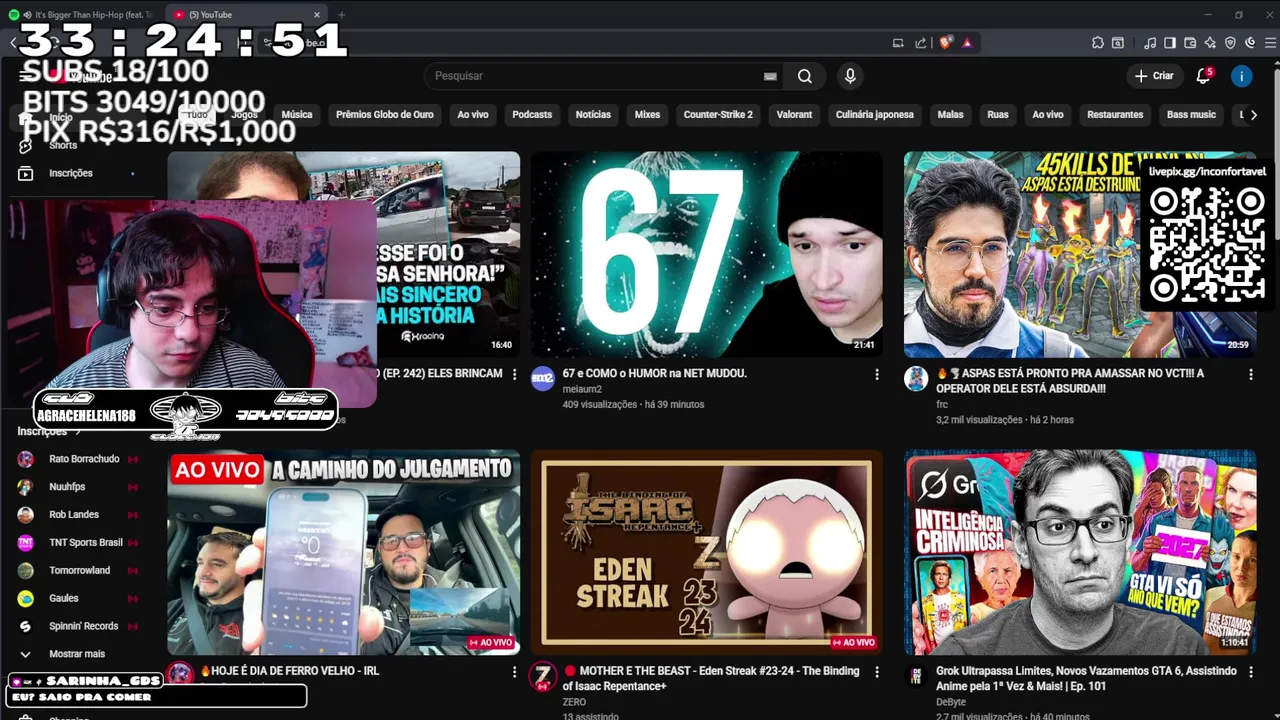
Task: Open more options for the Grok GTA 6 video
Action: [1250, 672]
